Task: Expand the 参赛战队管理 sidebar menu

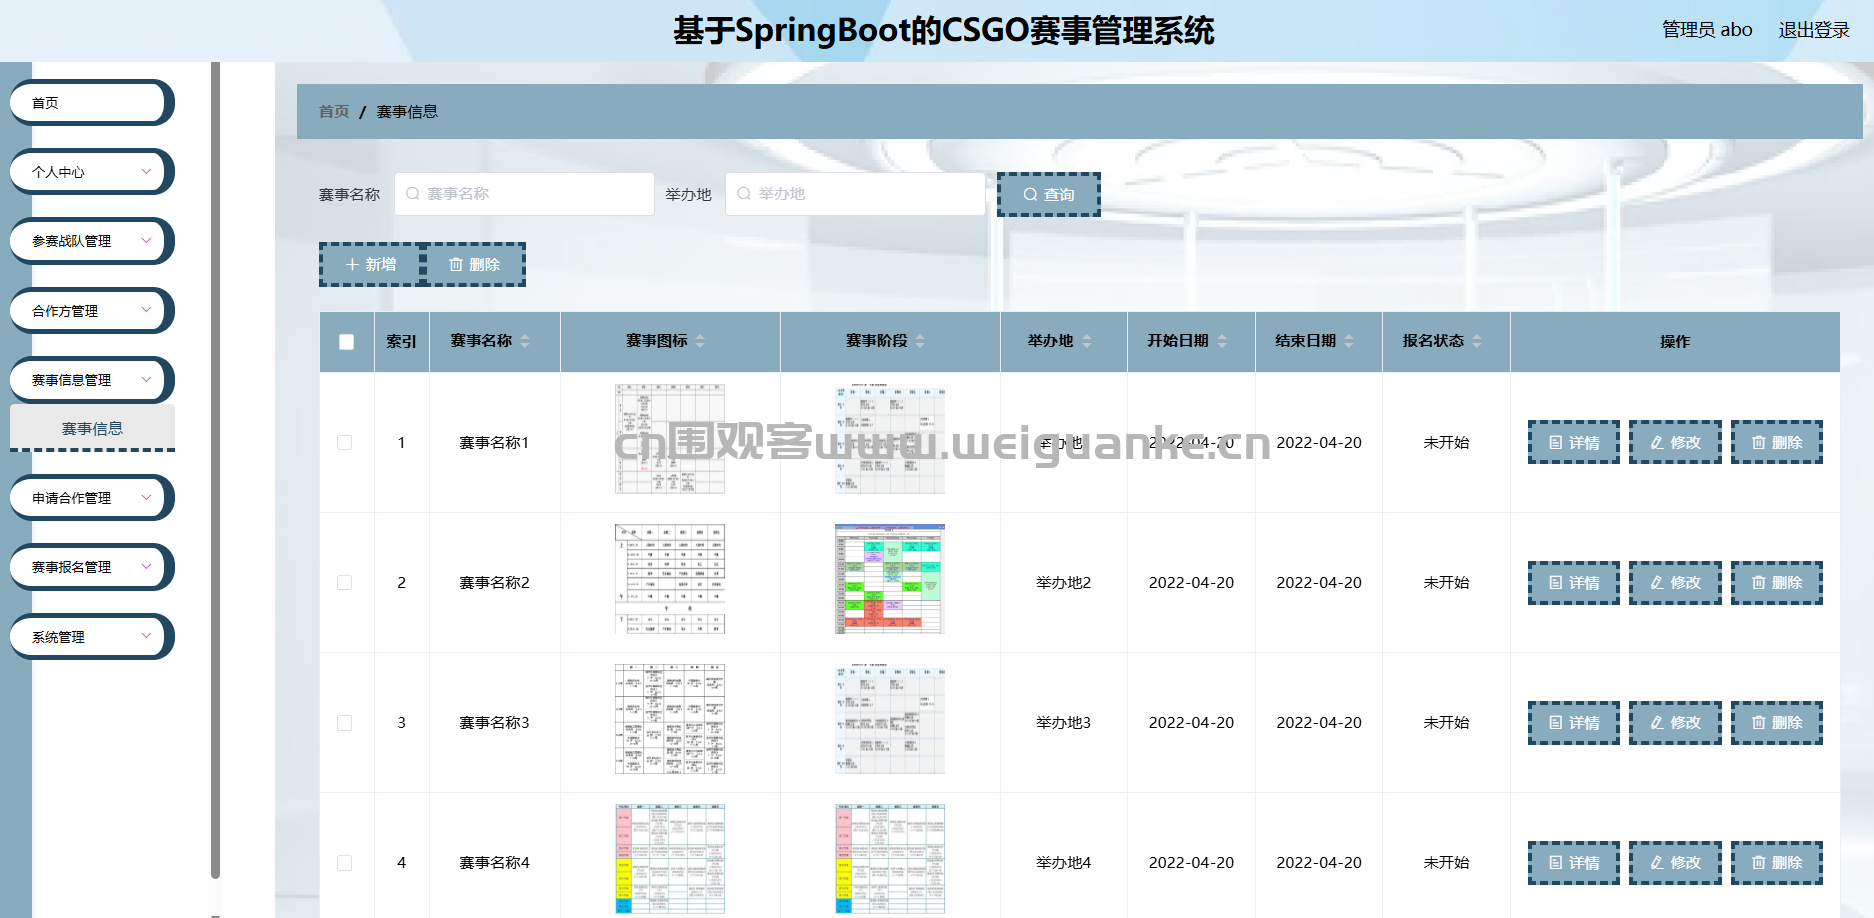Action: tap(90, 241)
